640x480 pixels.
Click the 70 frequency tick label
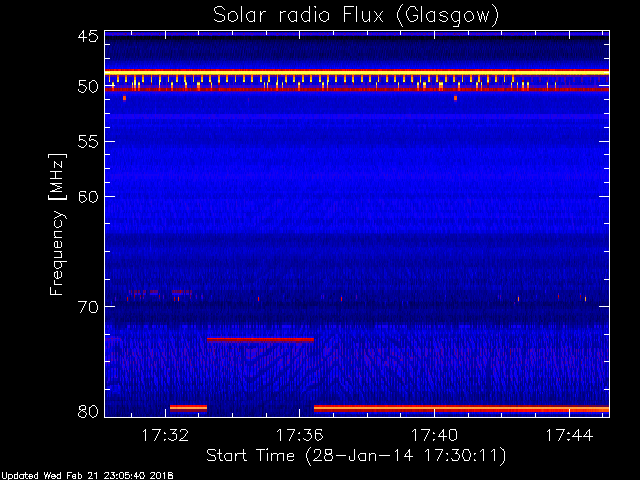88,307
